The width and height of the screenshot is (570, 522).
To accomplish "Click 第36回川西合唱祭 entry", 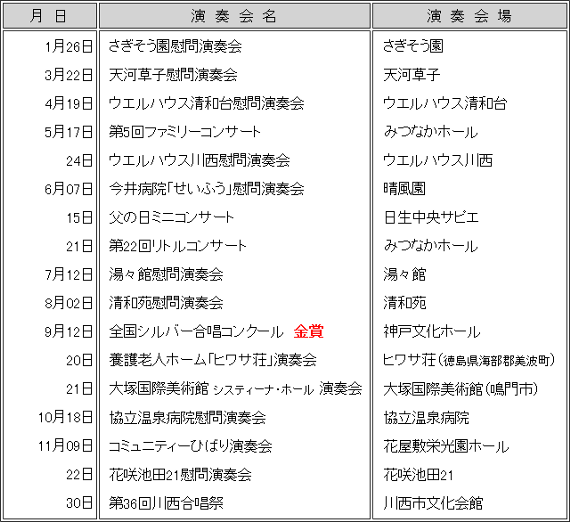I will coord(166,503).
